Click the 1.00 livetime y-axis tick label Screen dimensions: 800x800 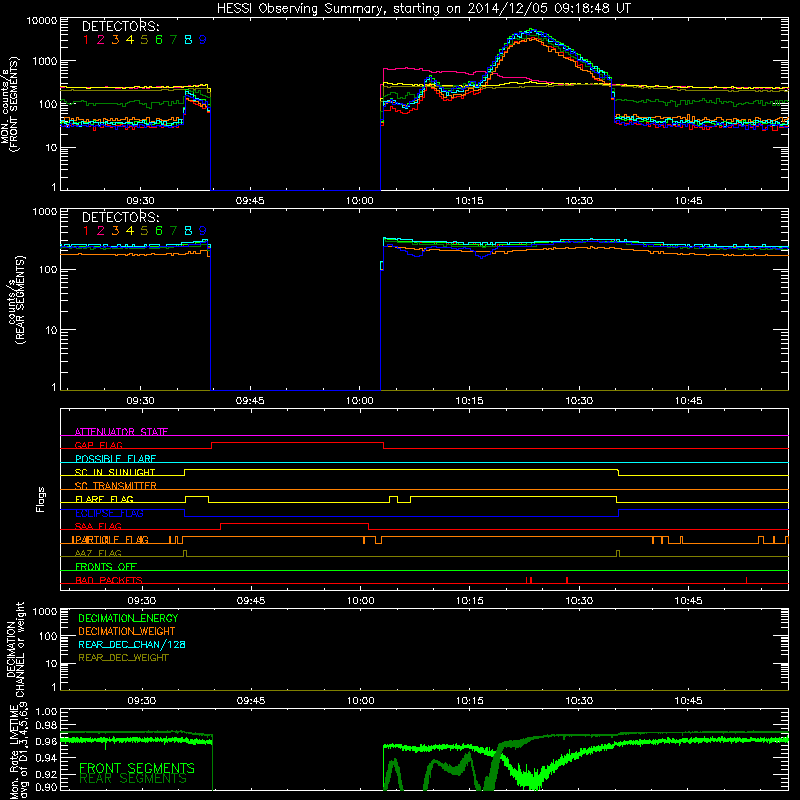pyautogui.click(x=46, y=711)
